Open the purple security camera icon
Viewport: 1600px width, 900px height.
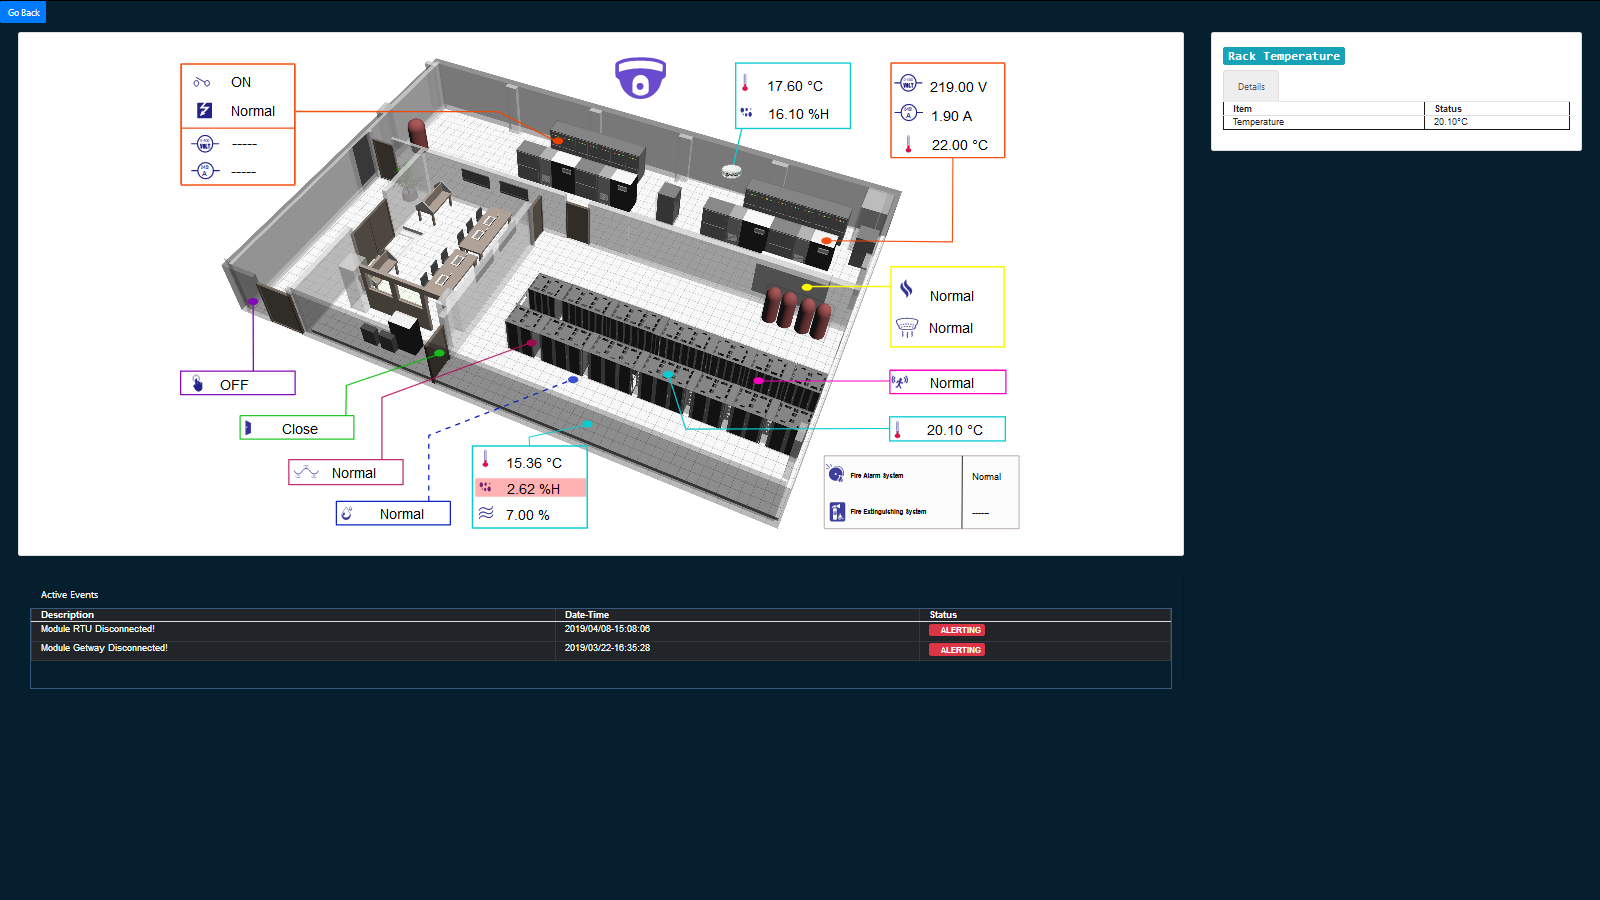(640, 78)
